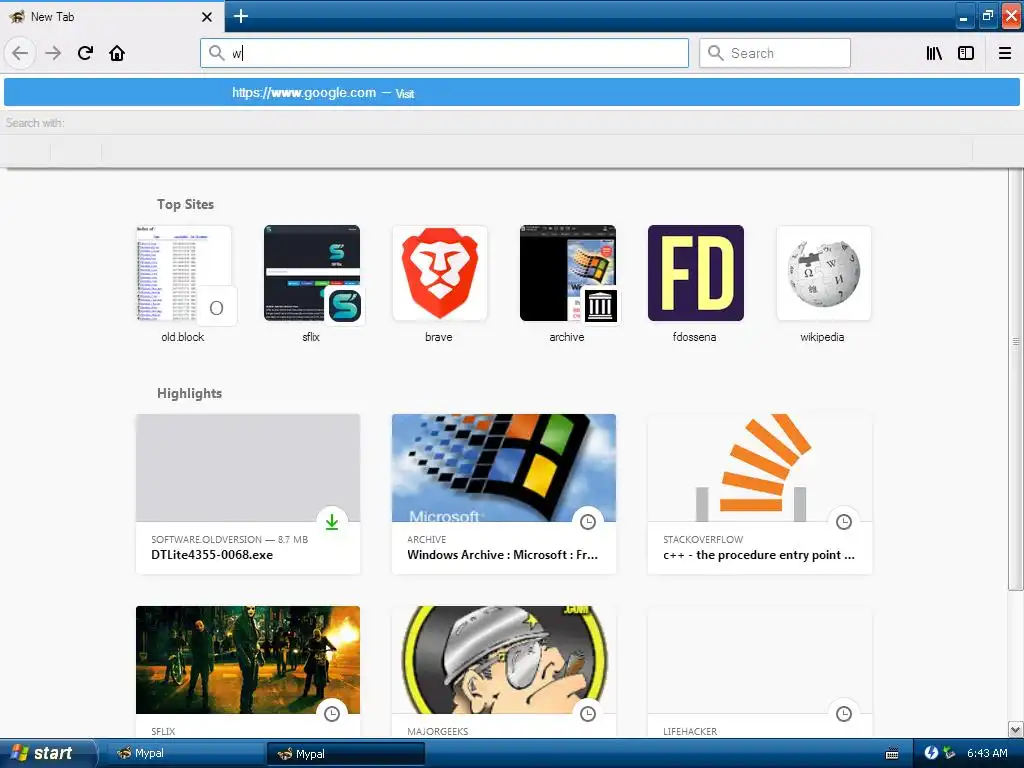Click the Stack Overflow logo thumbnail
Viewport: 1024px width, 768px height.
click(760, 468)
